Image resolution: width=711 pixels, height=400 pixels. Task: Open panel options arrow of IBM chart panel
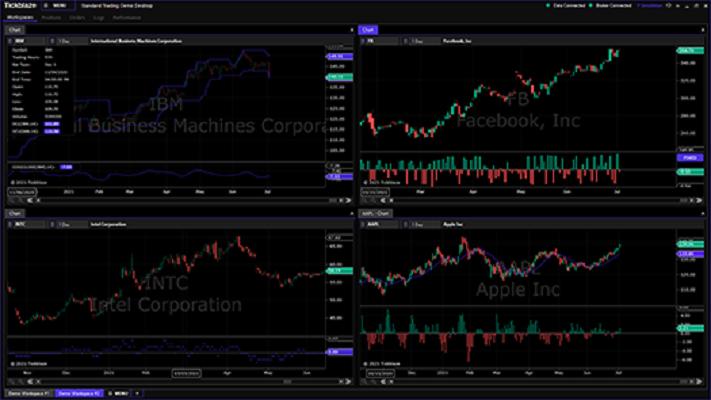point(352,30)
